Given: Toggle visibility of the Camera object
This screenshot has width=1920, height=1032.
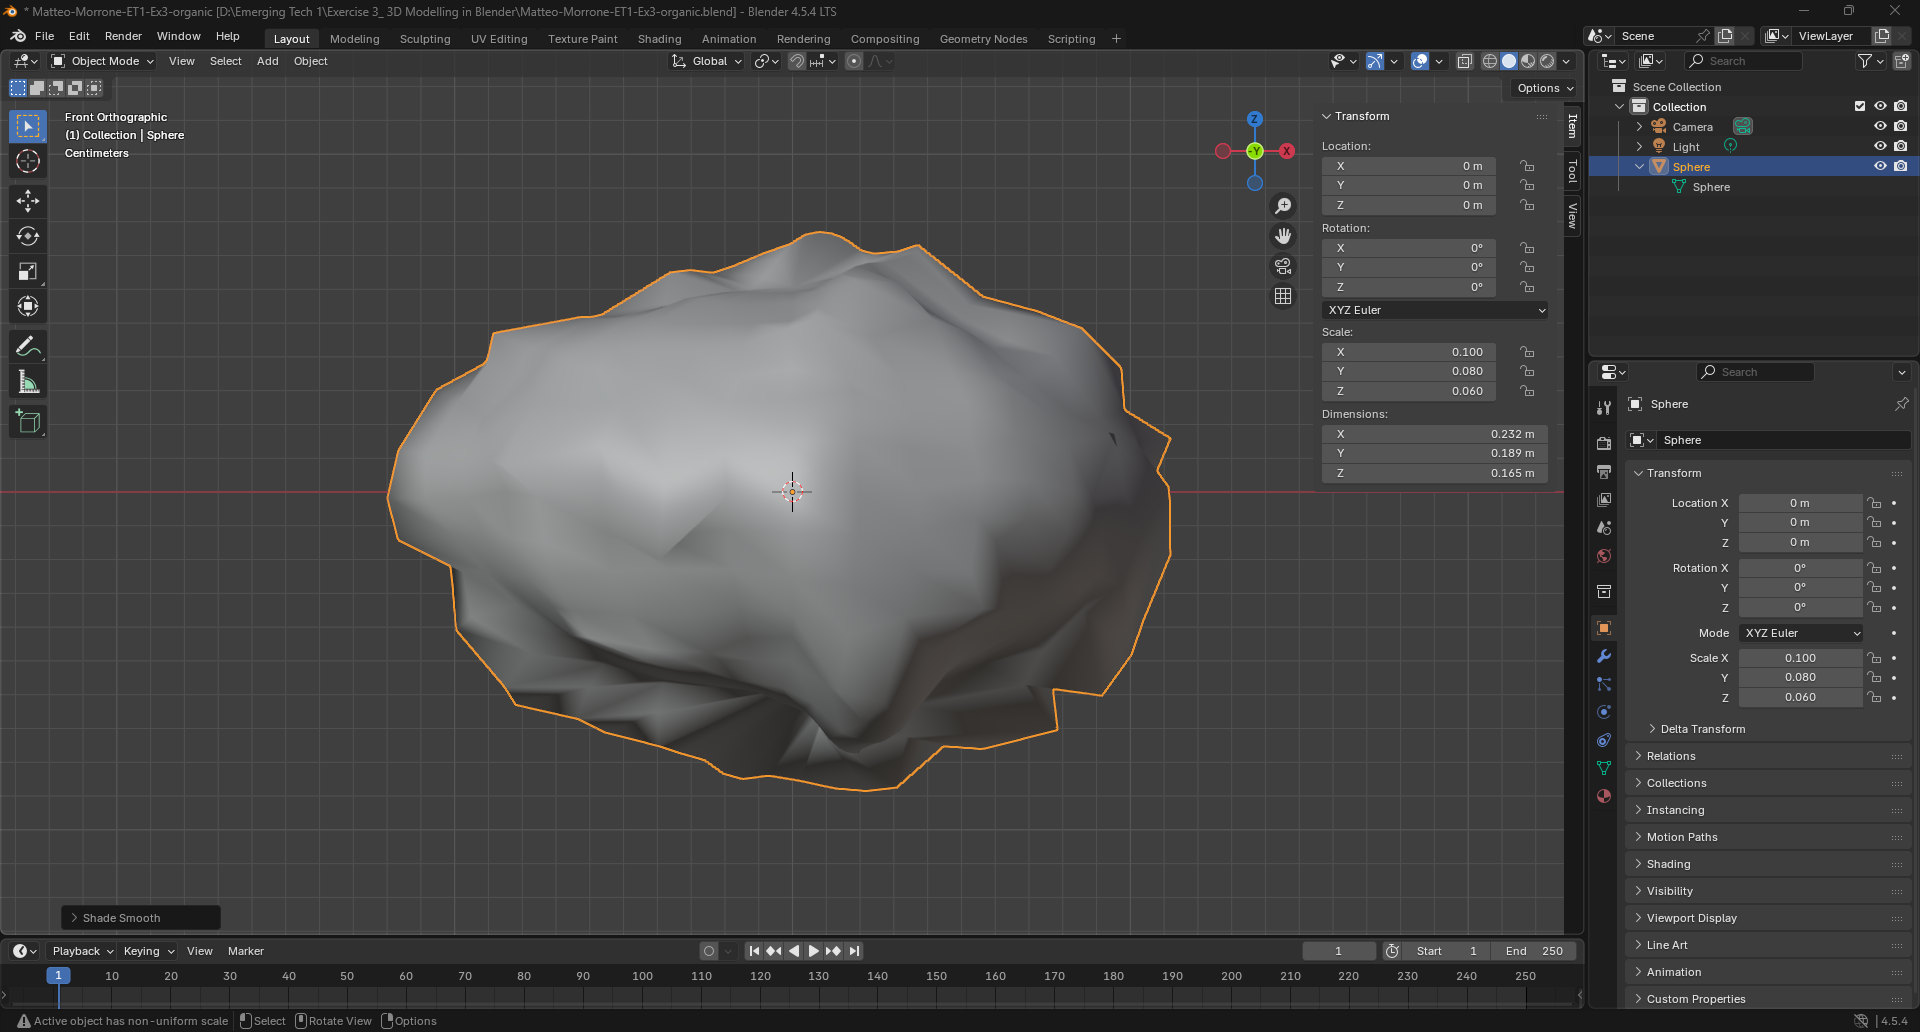Looking at the screenshot, I should tap(1880, 127).
